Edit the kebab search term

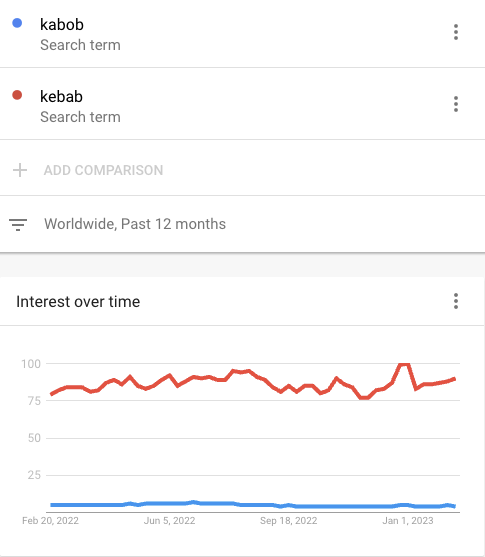61,97
